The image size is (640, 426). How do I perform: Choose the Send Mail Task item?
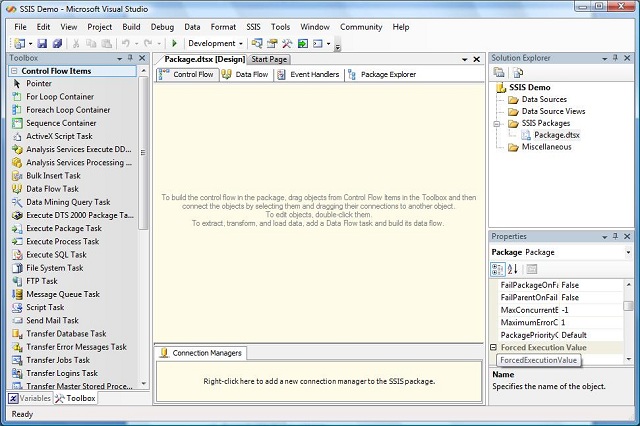point(54,320)
